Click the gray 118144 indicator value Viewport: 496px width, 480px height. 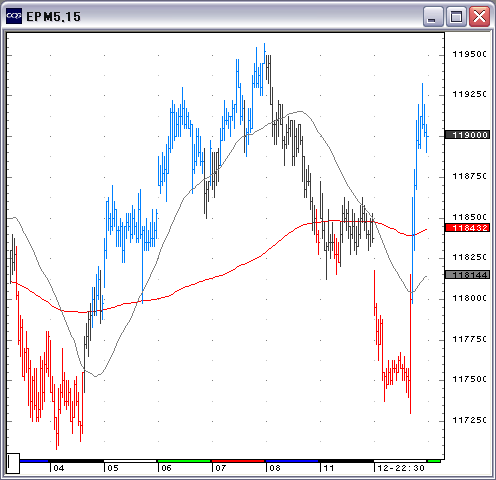coord(467,275)
